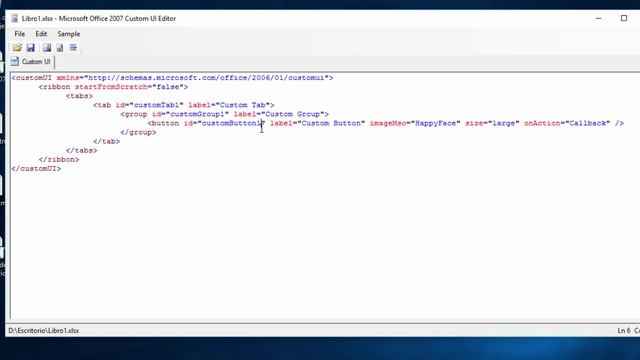Click the closing </customUI> tag

36,169
